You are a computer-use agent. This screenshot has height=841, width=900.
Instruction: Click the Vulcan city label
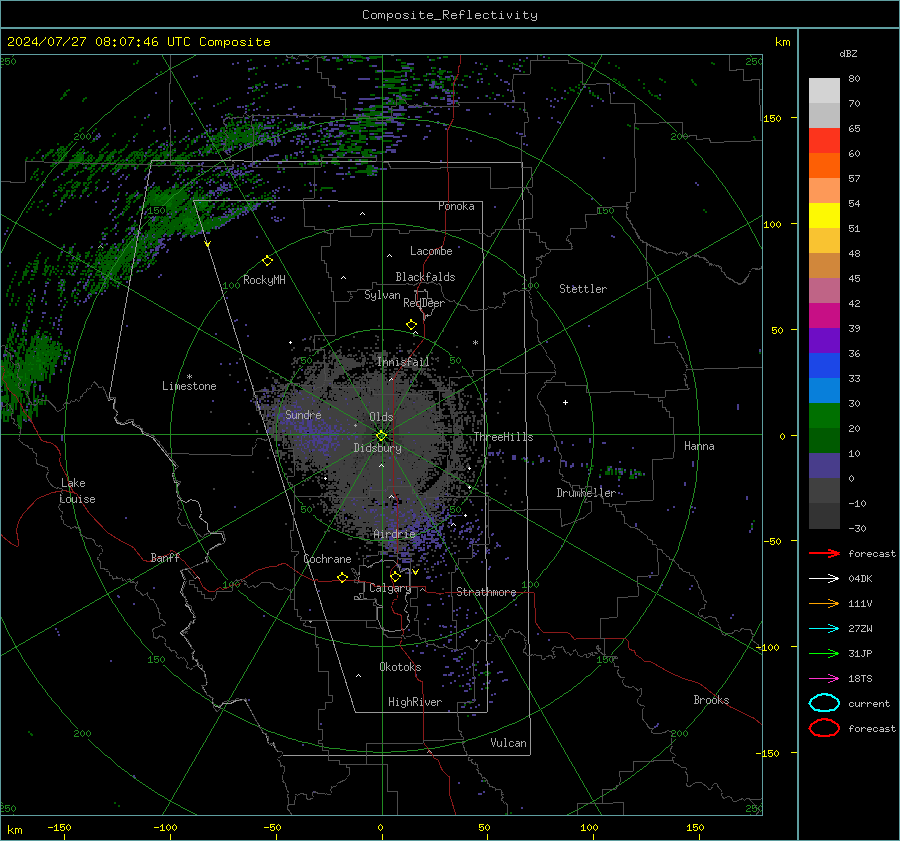(x=508, y=743)
